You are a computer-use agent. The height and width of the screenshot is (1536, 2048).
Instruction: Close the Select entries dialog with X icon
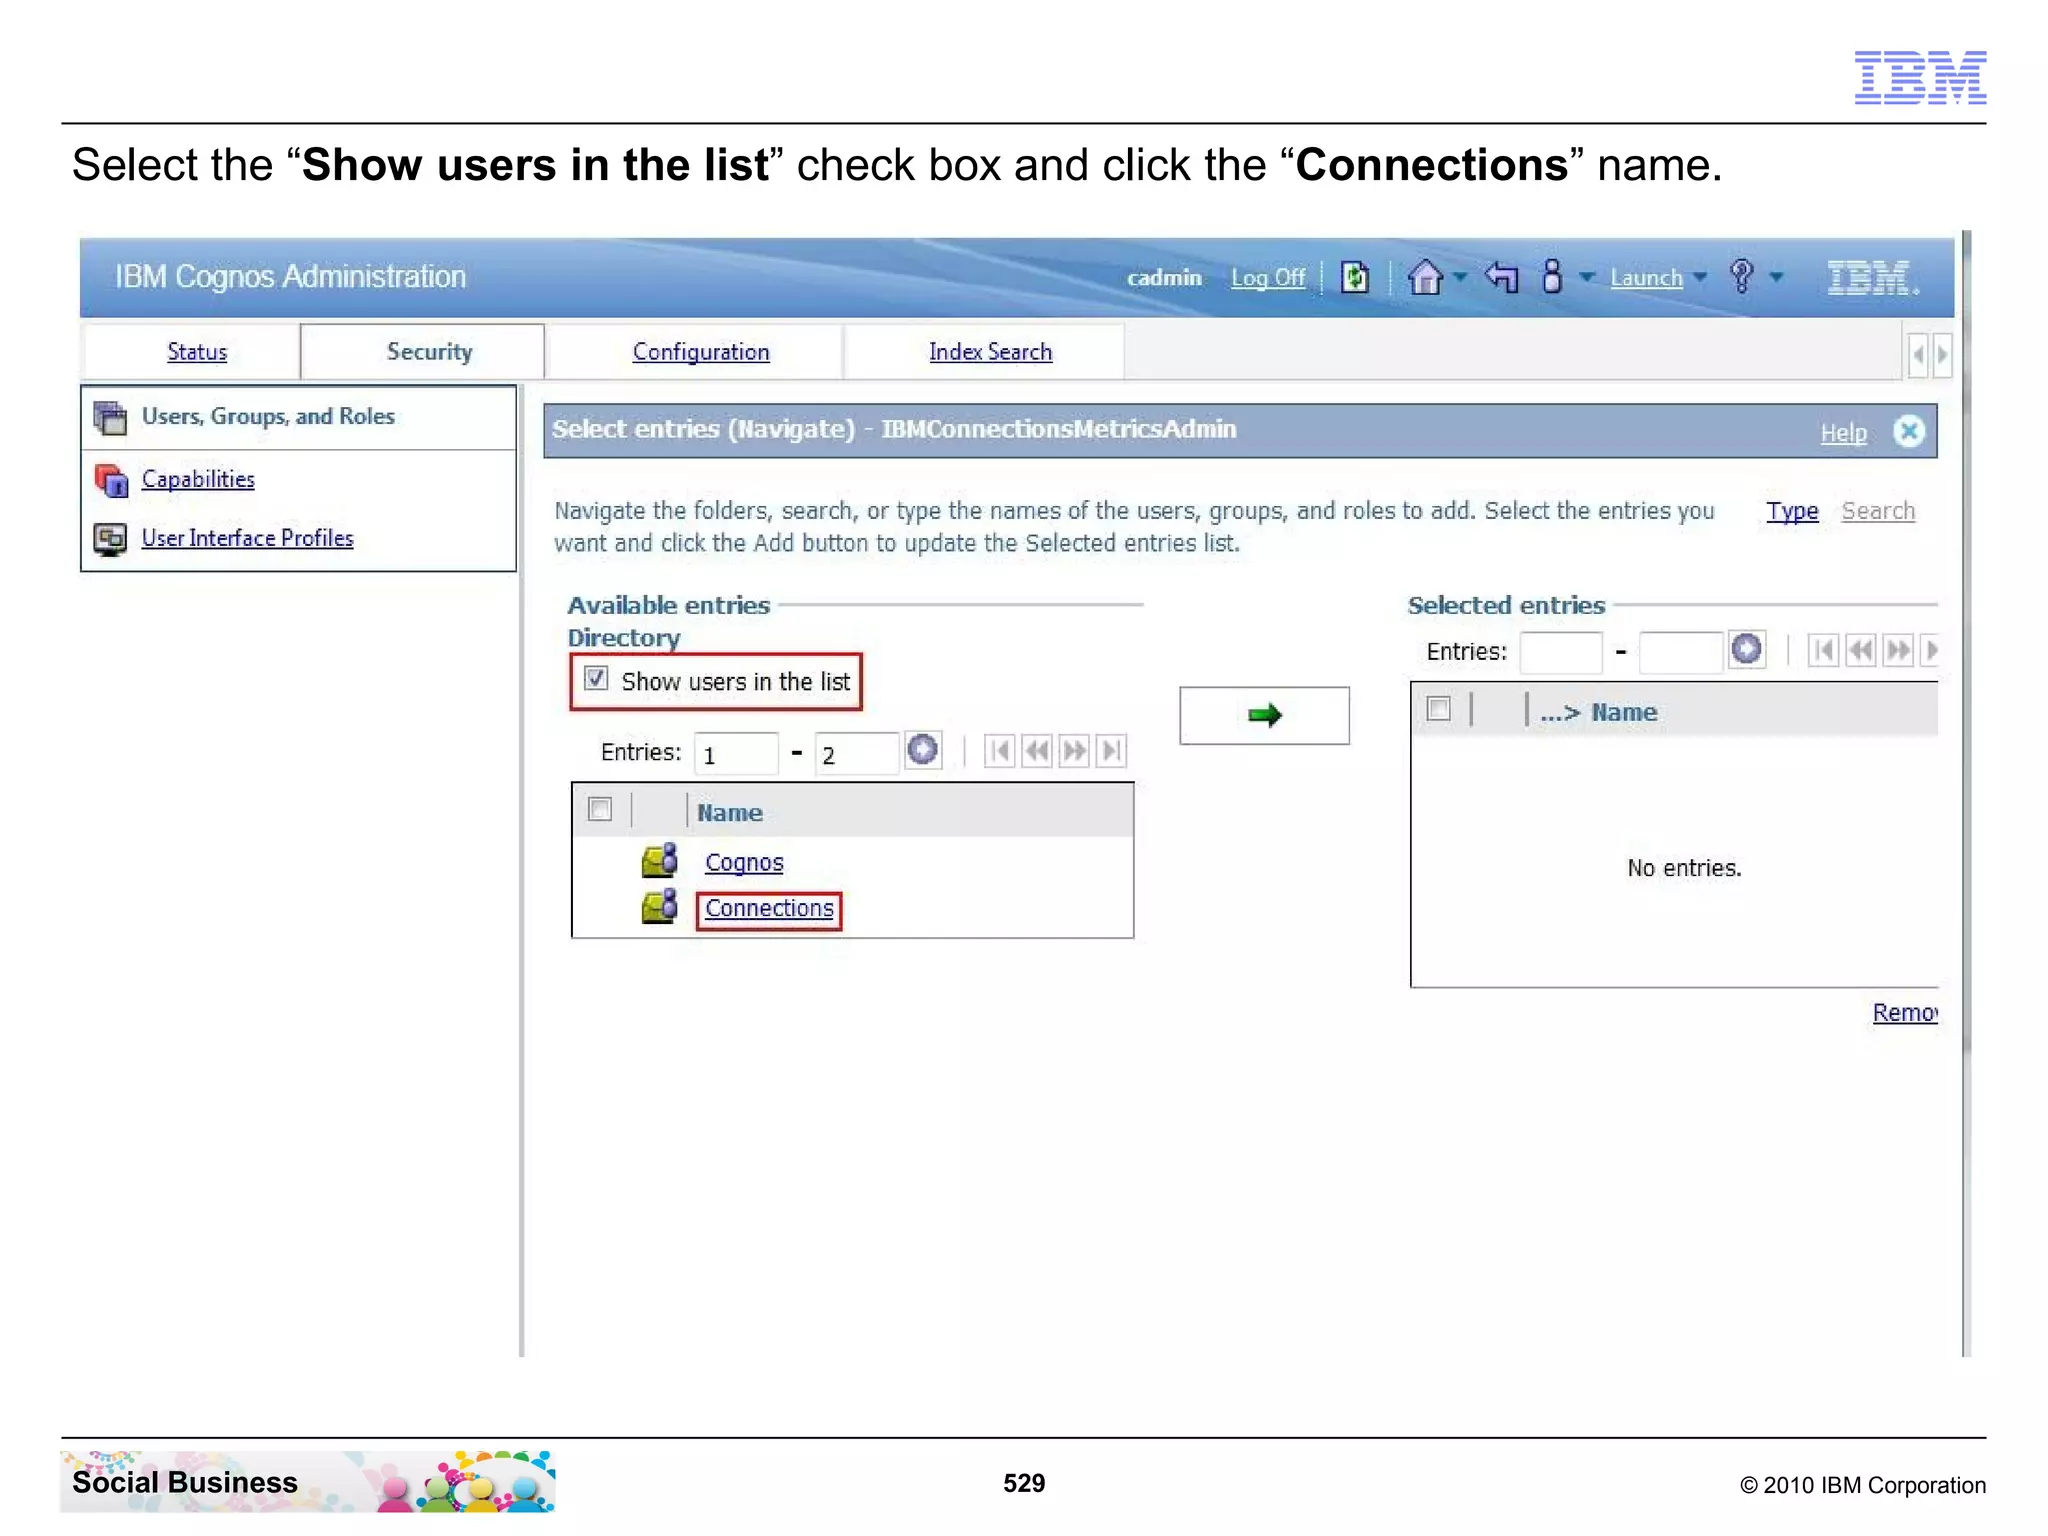(1909, 431)
